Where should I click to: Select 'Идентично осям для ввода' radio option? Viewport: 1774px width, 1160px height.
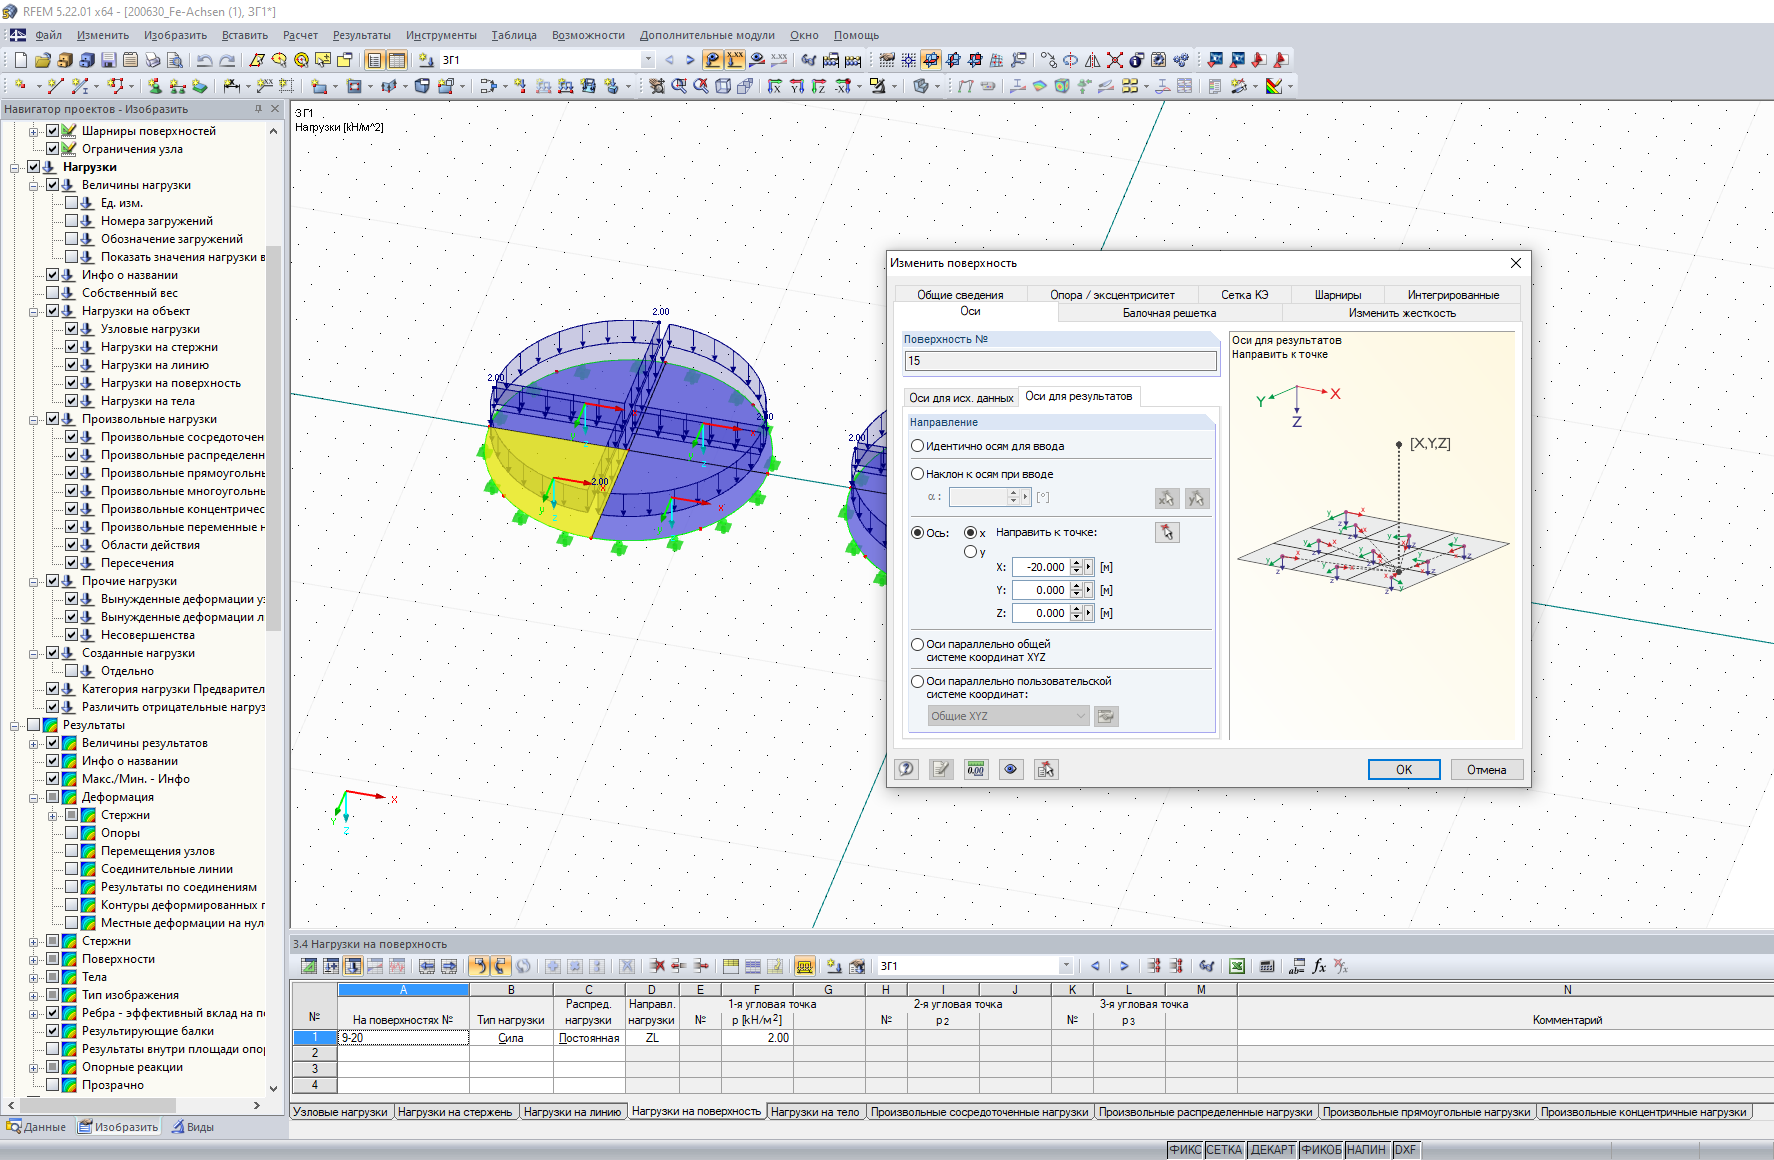tap(917, 446)
